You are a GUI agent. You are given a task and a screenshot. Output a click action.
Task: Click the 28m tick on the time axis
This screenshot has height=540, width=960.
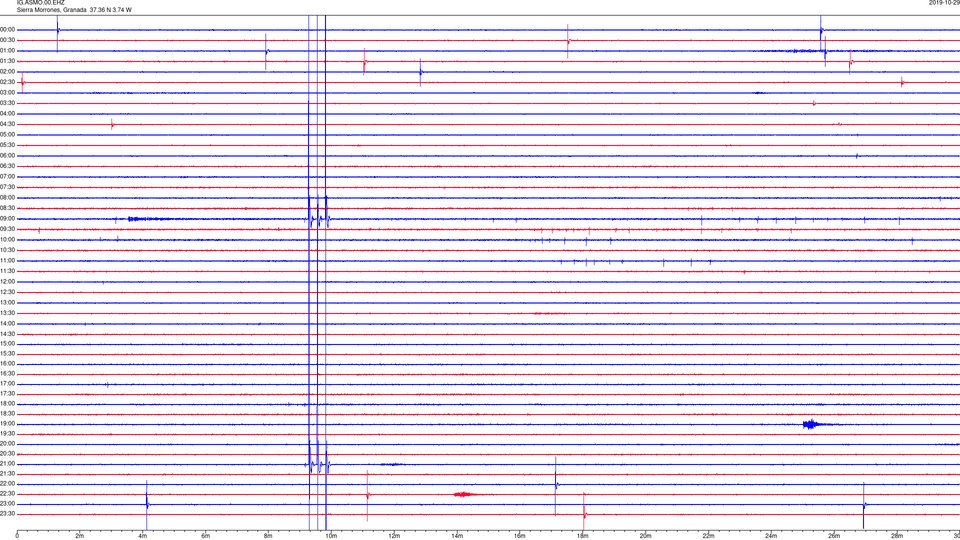(897, 536)
